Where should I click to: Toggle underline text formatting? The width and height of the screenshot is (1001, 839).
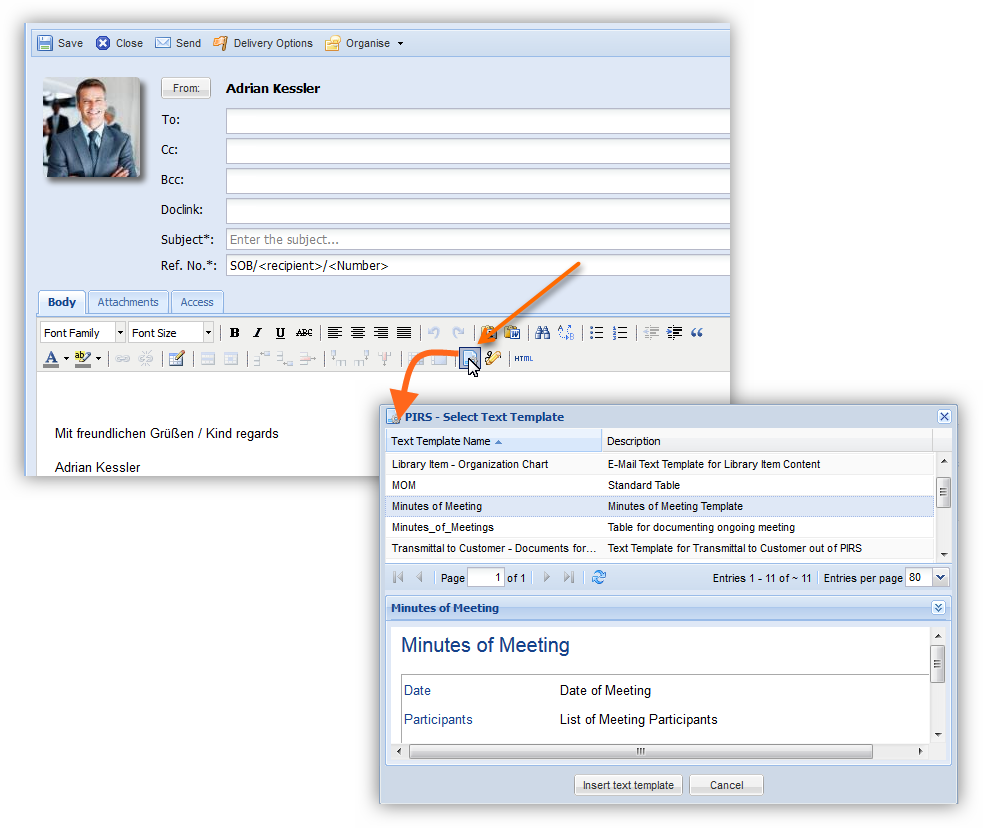[x=280, y=333]
